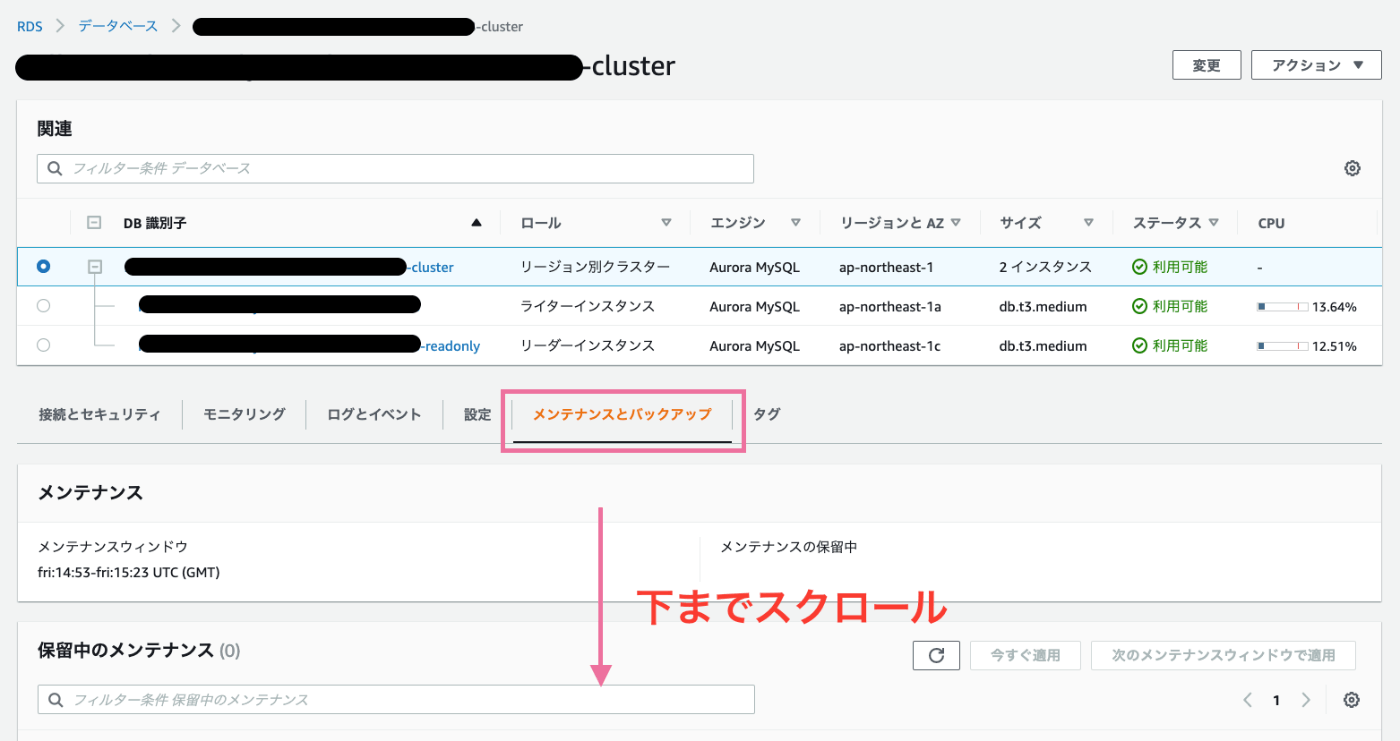The height and width of the screenshot is (741, 1400).
Task: Click page number 1 in pagination
Action: (x=1276, y=700)
